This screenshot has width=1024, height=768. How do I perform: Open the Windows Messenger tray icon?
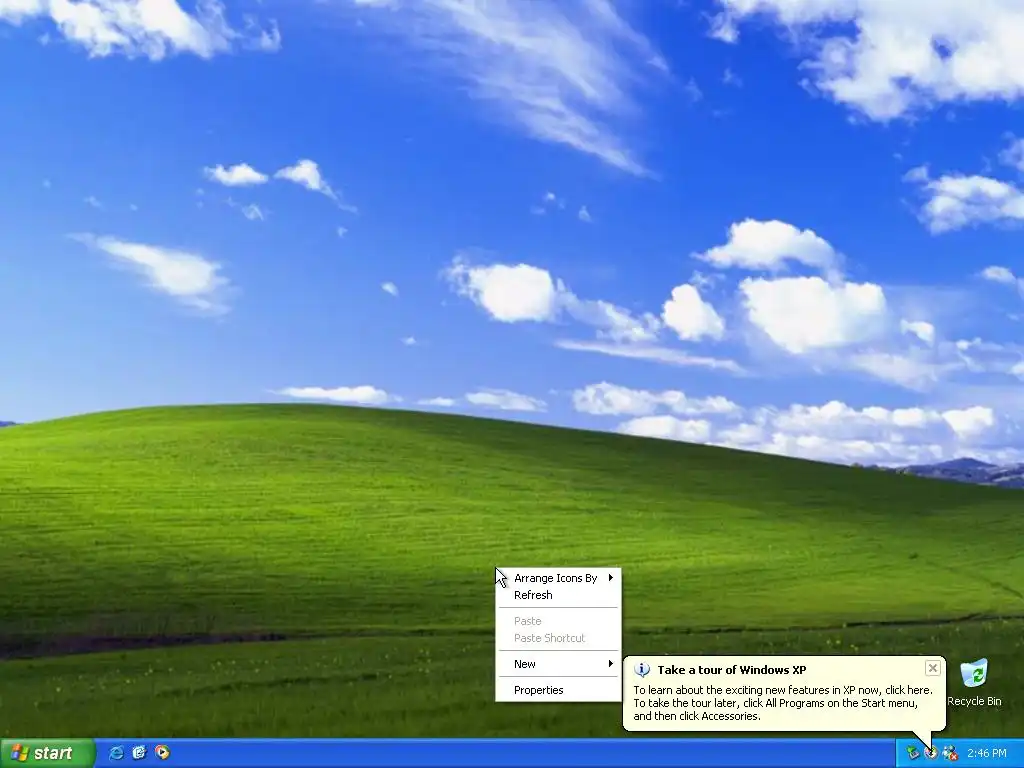(950, 754)
